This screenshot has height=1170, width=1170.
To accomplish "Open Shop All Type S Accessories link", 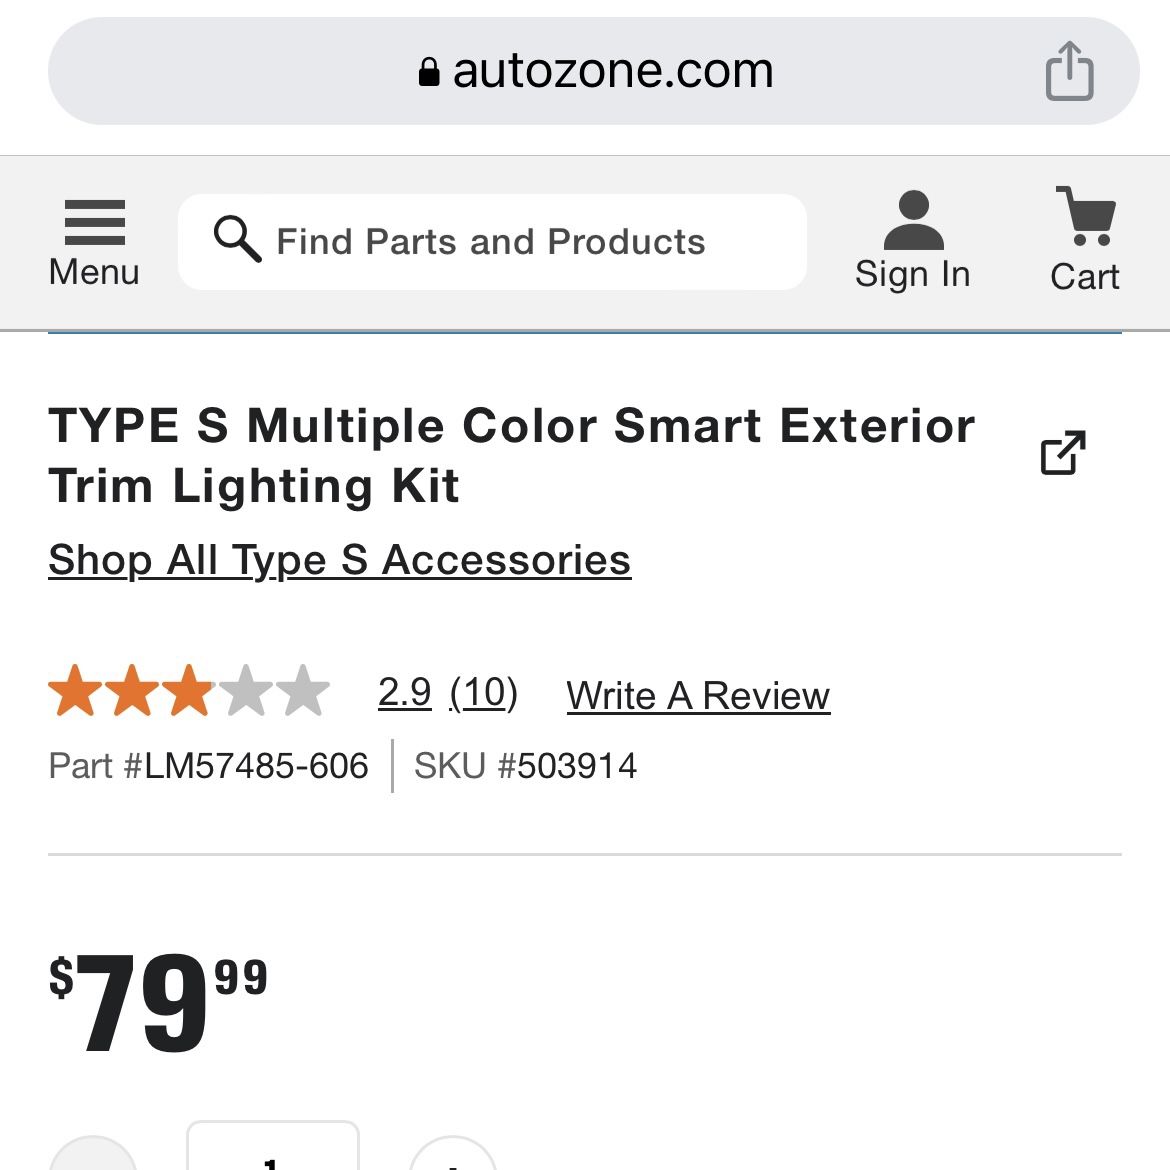I will click(339, 560).
